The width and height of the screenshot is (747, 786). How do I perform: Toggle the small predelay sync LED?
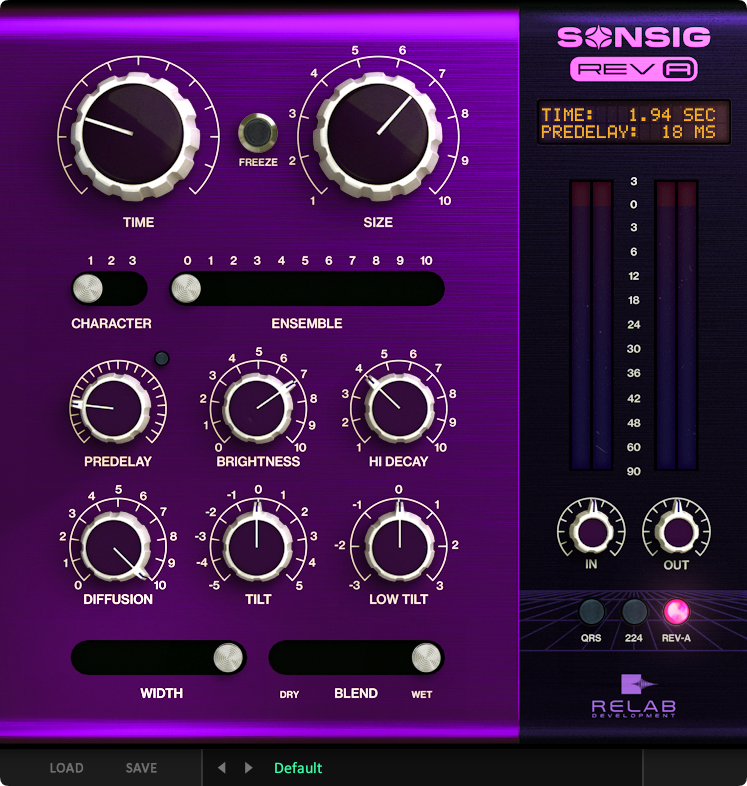tap(161, 358)
